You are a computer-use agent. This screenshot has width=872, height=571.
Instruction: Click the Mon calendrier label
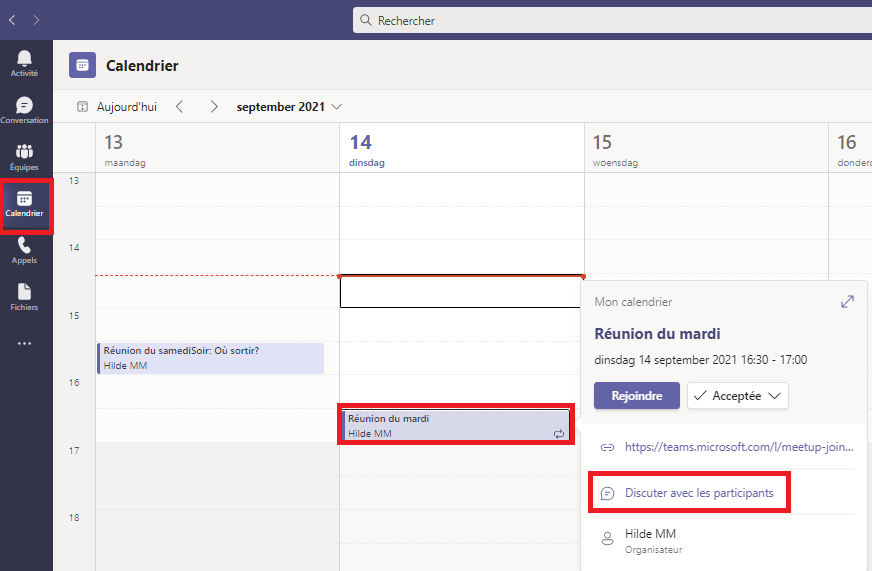click(633, 302)
